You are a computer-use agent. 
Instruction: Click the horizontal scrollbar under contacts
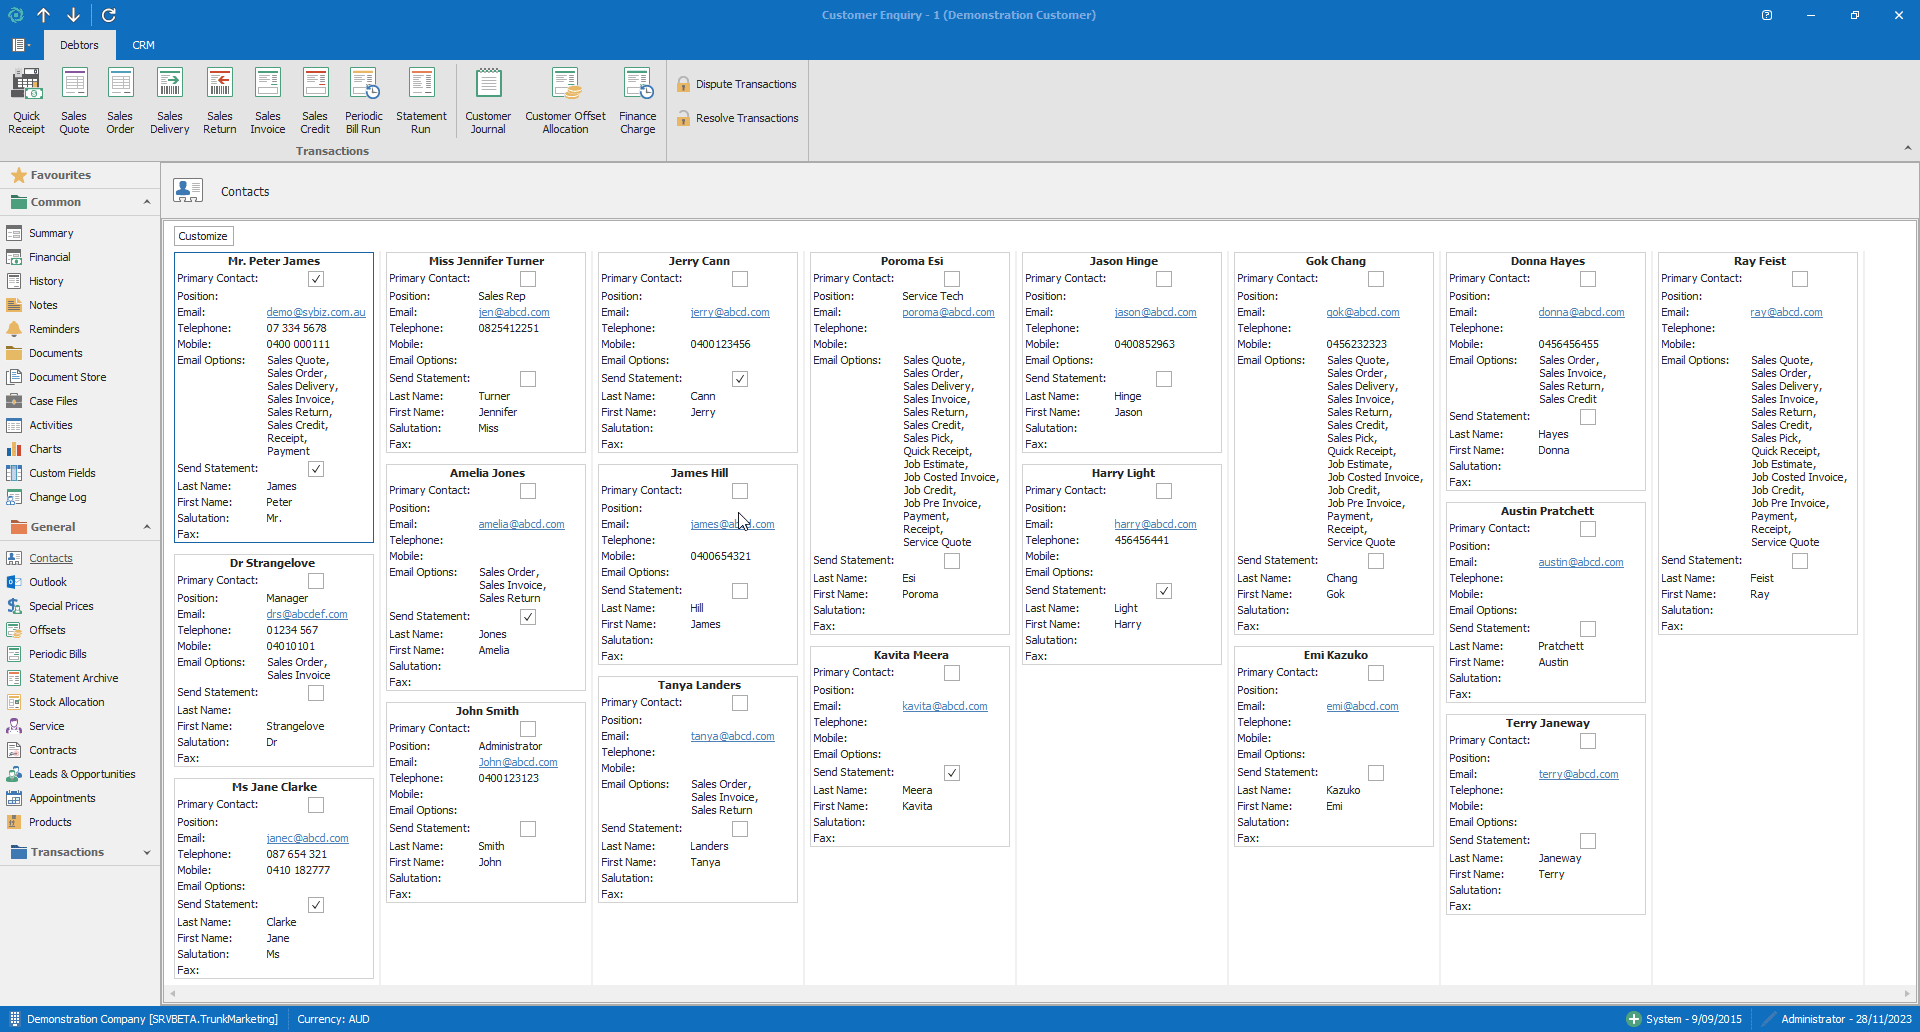pos(1040,994)
